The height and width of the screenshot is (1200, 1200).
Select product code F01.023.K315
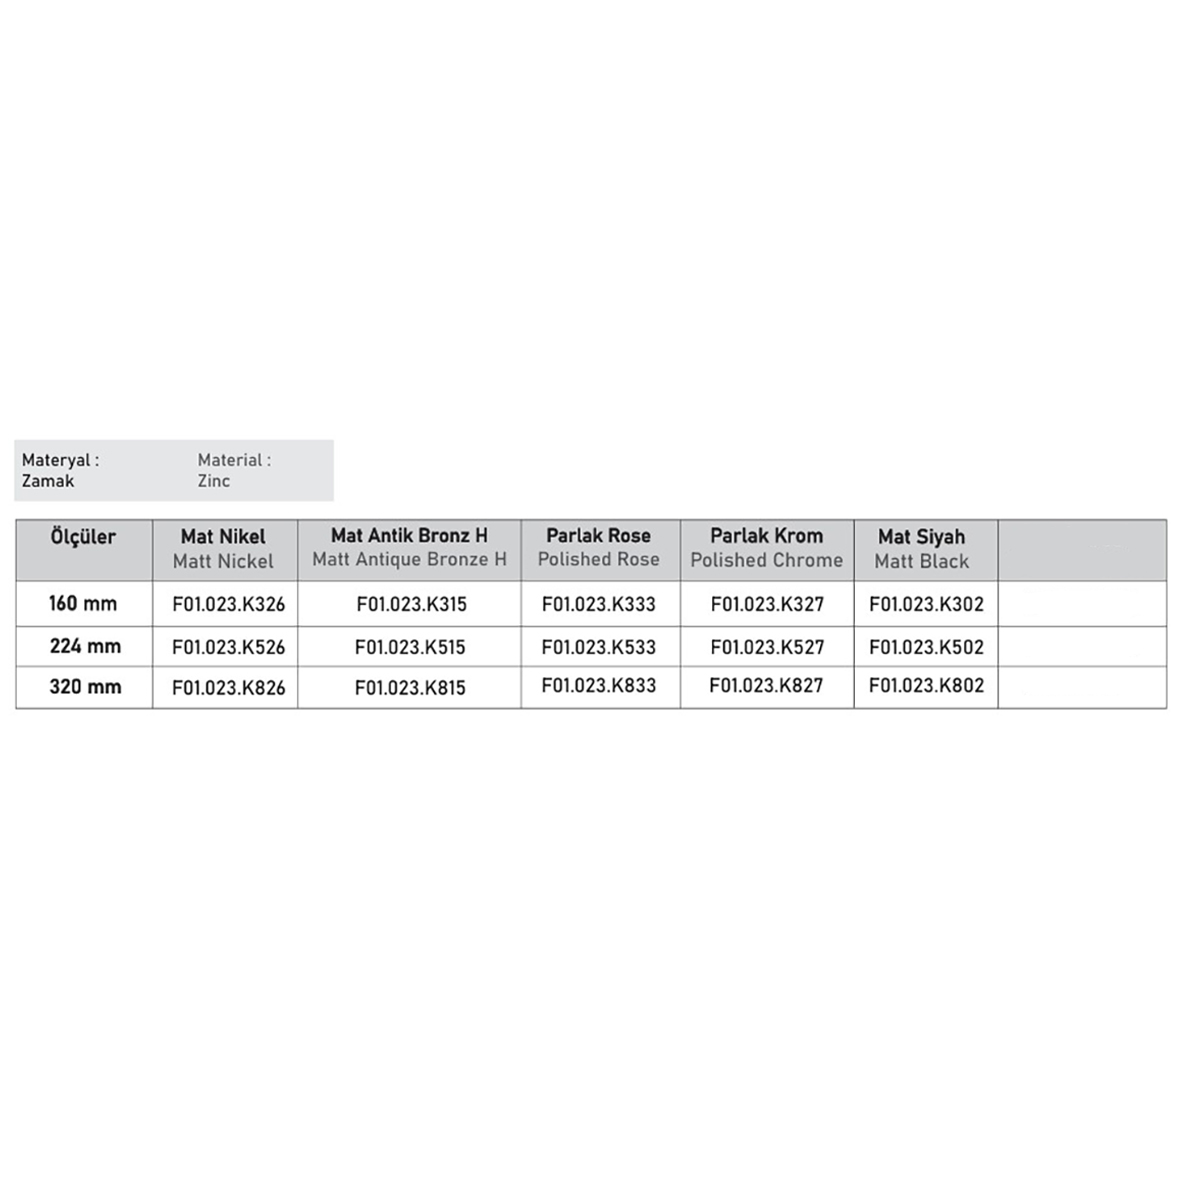pos(411,605)
